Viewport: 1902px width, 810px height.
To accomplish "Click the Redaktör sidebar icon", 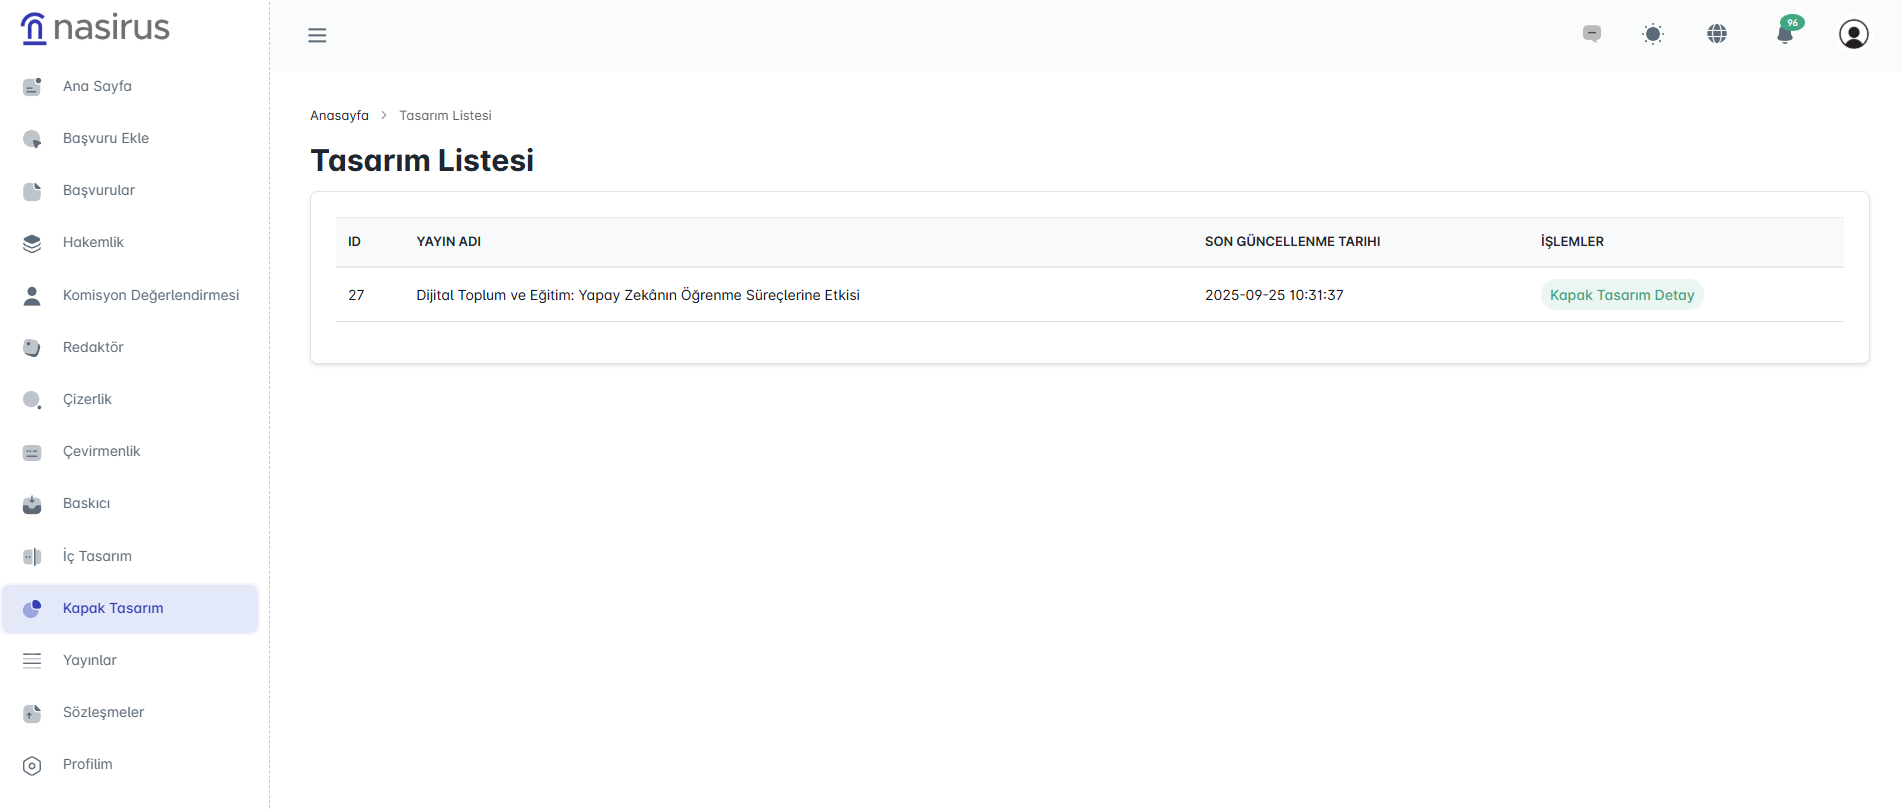I will click(32, 348).
